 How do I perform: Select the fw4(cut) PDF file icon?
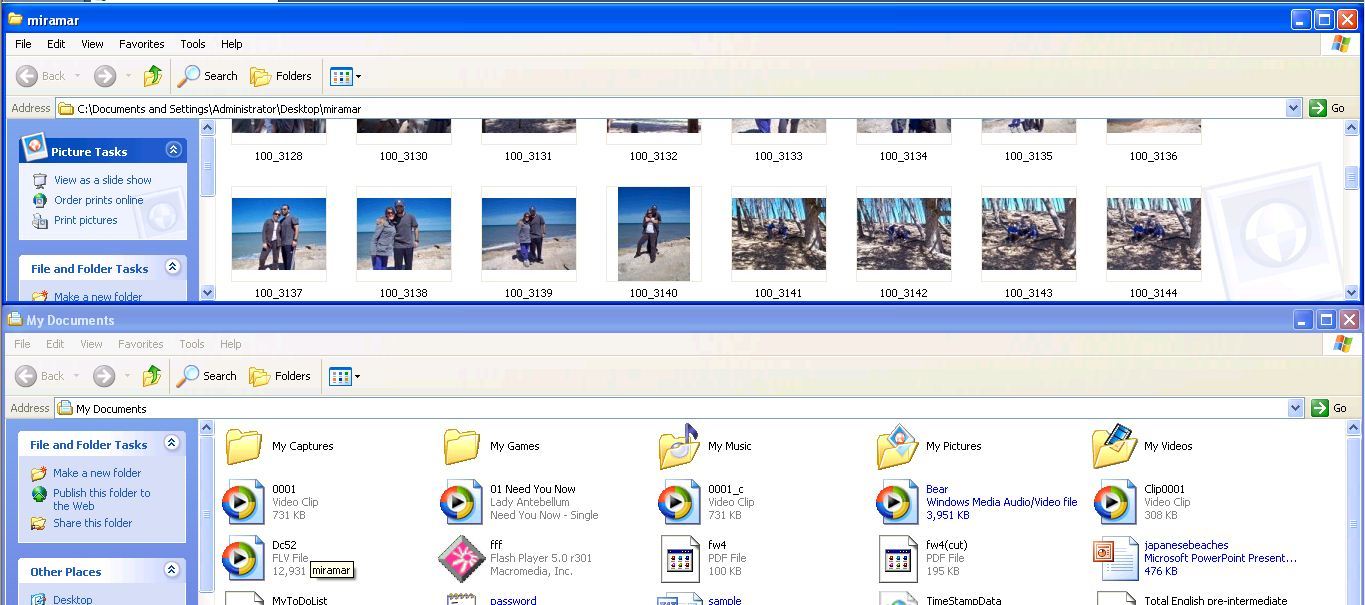coord(898,558)
